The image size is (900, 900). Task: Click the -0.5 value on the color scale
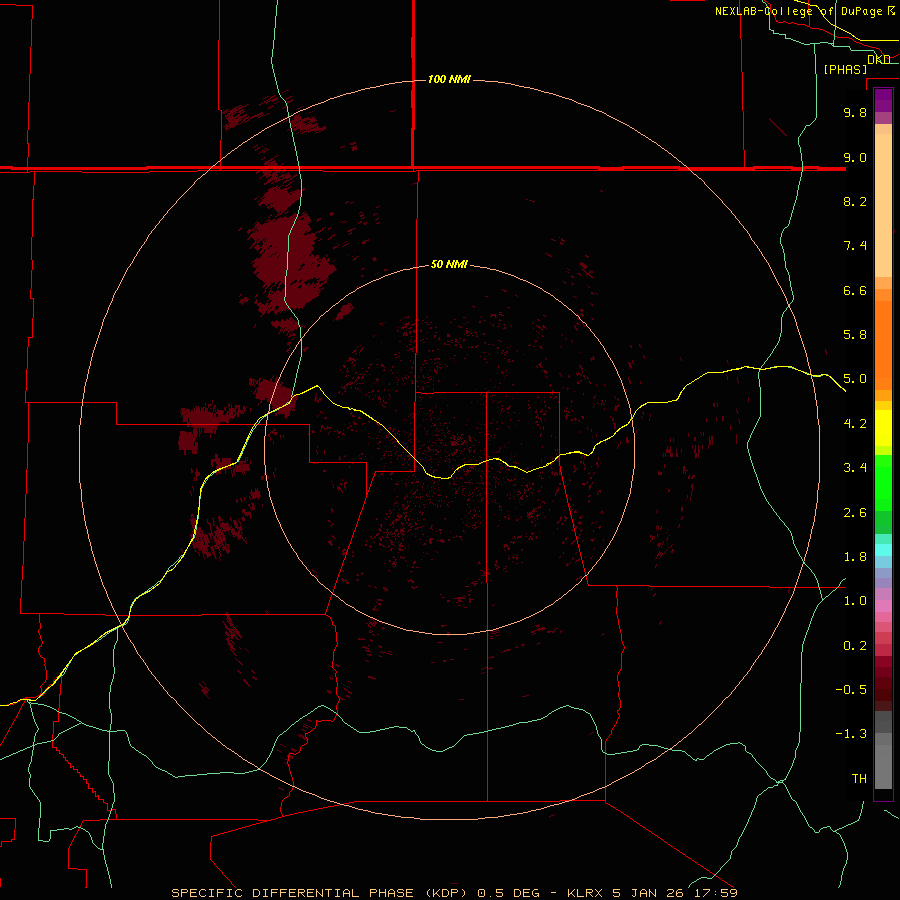pyautogui.click(x=851, y=690)
